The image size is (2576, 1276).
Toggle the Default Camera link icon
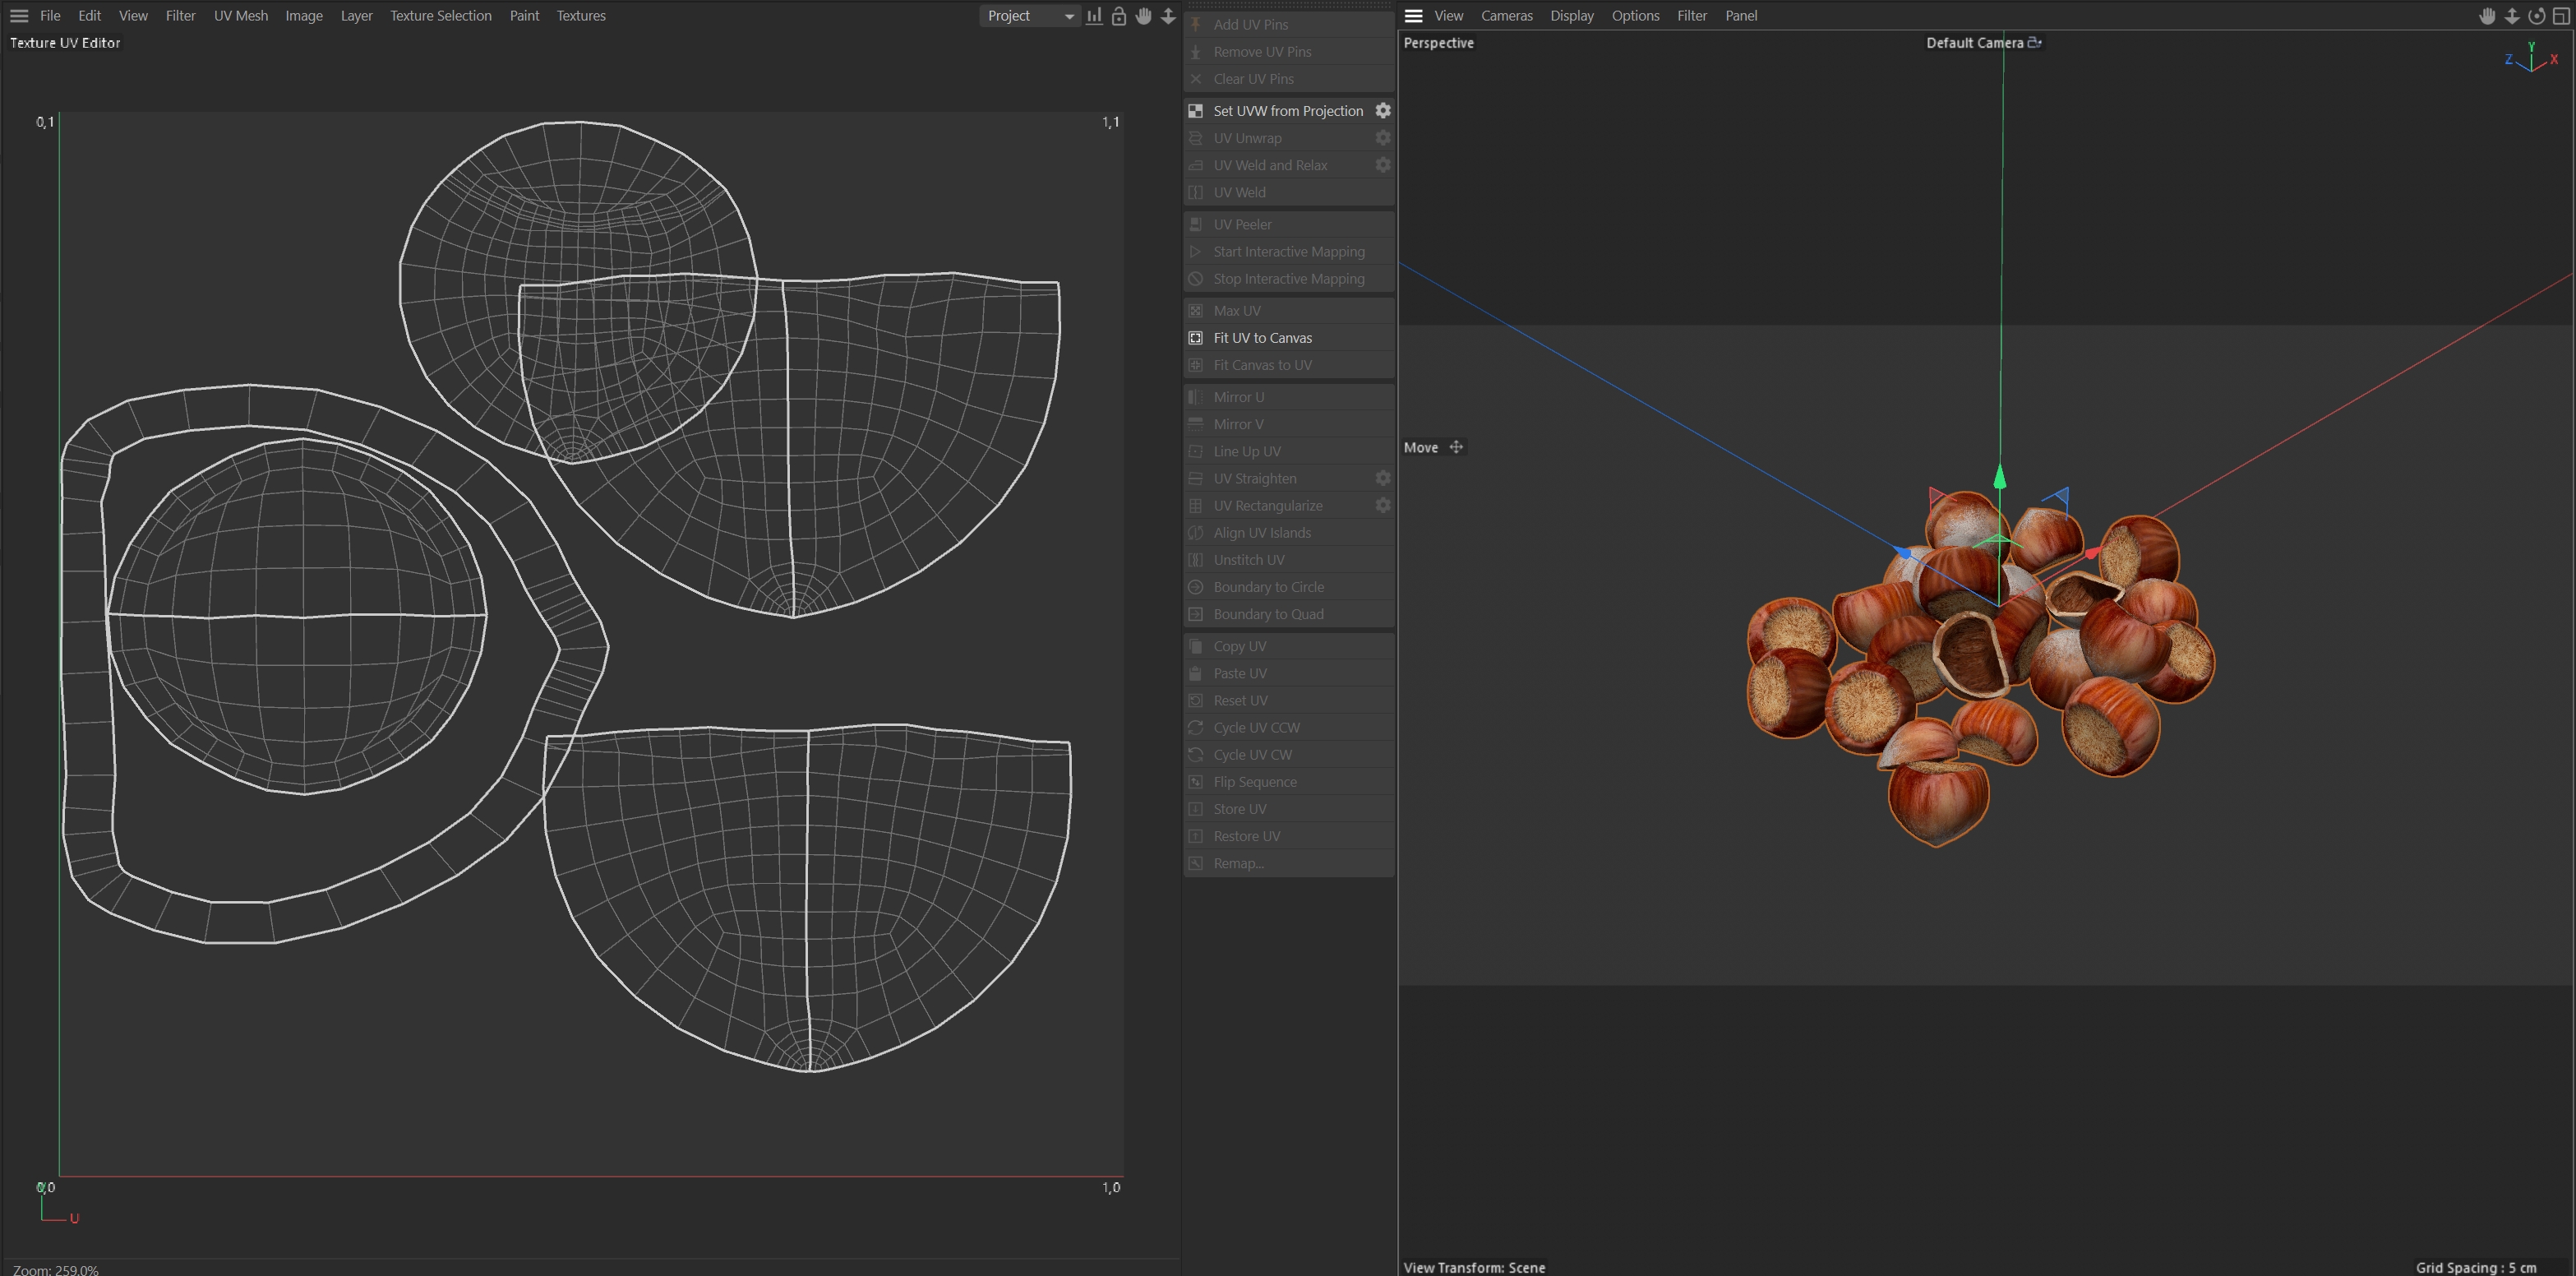[2034, 42]
